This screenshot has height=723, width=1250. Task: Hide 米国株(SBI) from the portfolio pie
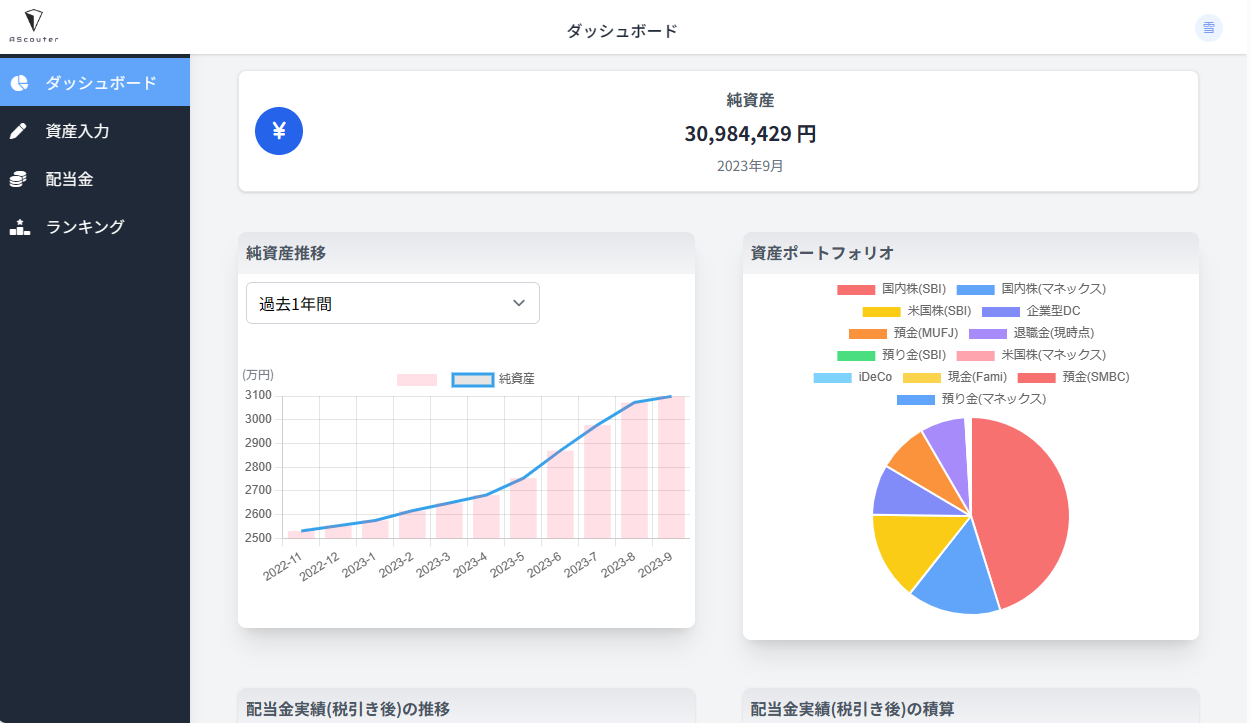909,311
